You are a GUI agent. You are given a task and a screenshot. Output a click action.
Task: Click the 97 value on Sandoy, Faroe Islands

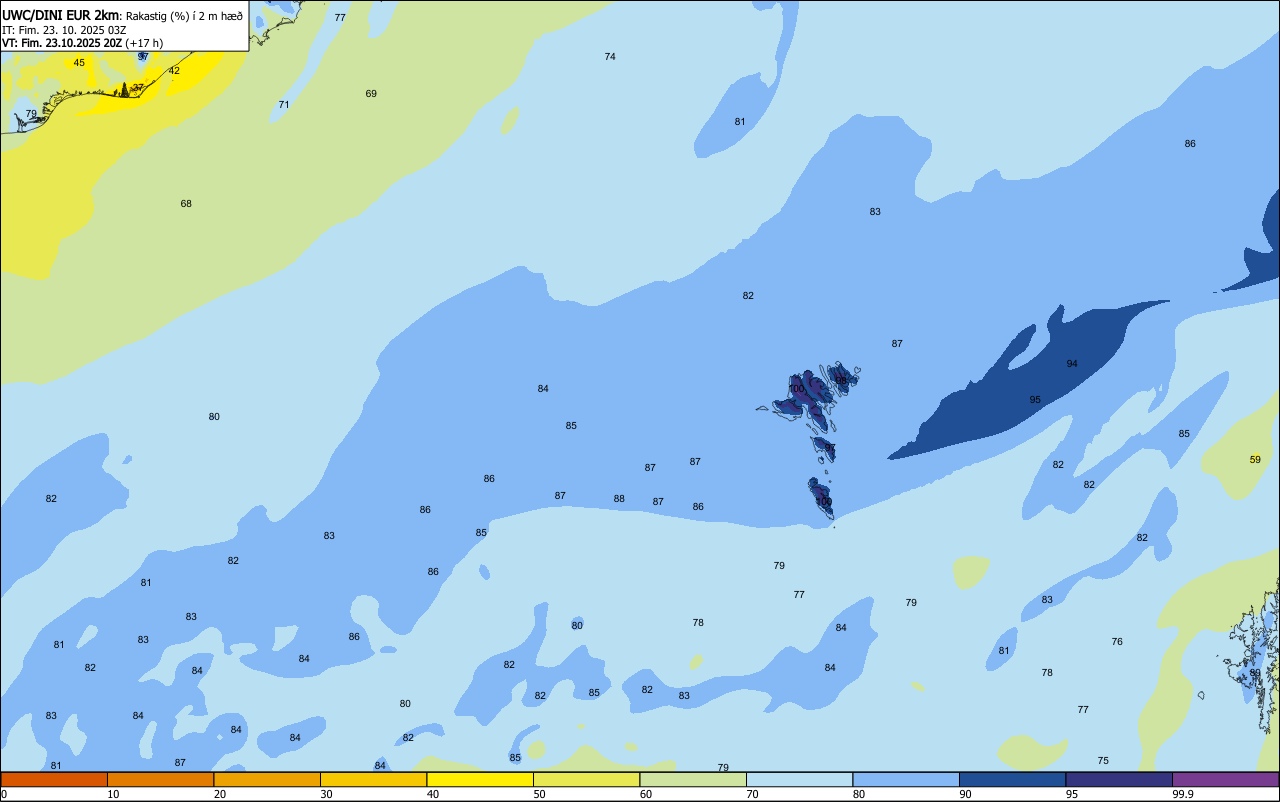point(829,448)
